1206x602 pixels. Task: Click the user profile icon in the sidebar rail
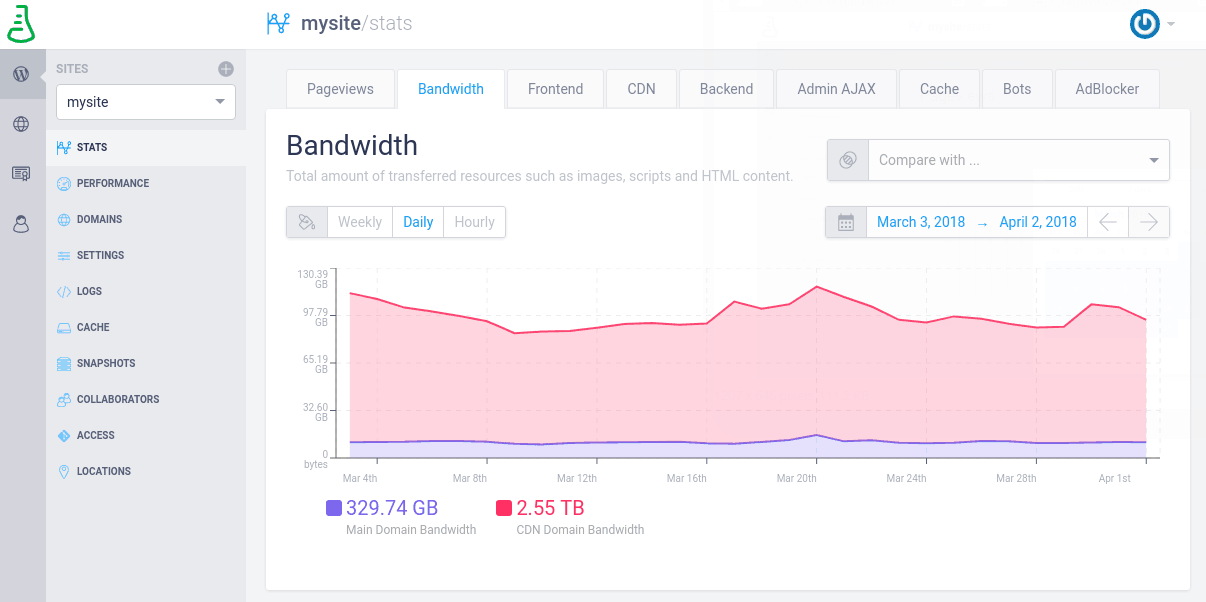pos(21,224)
